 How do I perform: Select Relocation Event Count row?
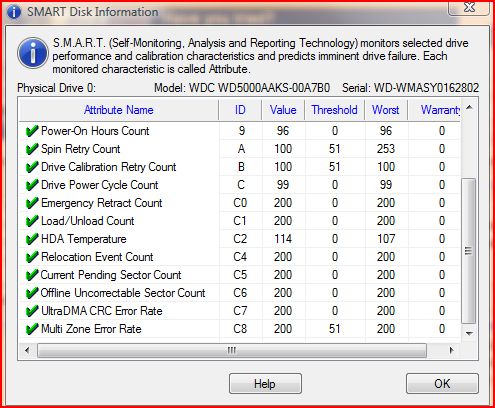[x=240, y=257]
